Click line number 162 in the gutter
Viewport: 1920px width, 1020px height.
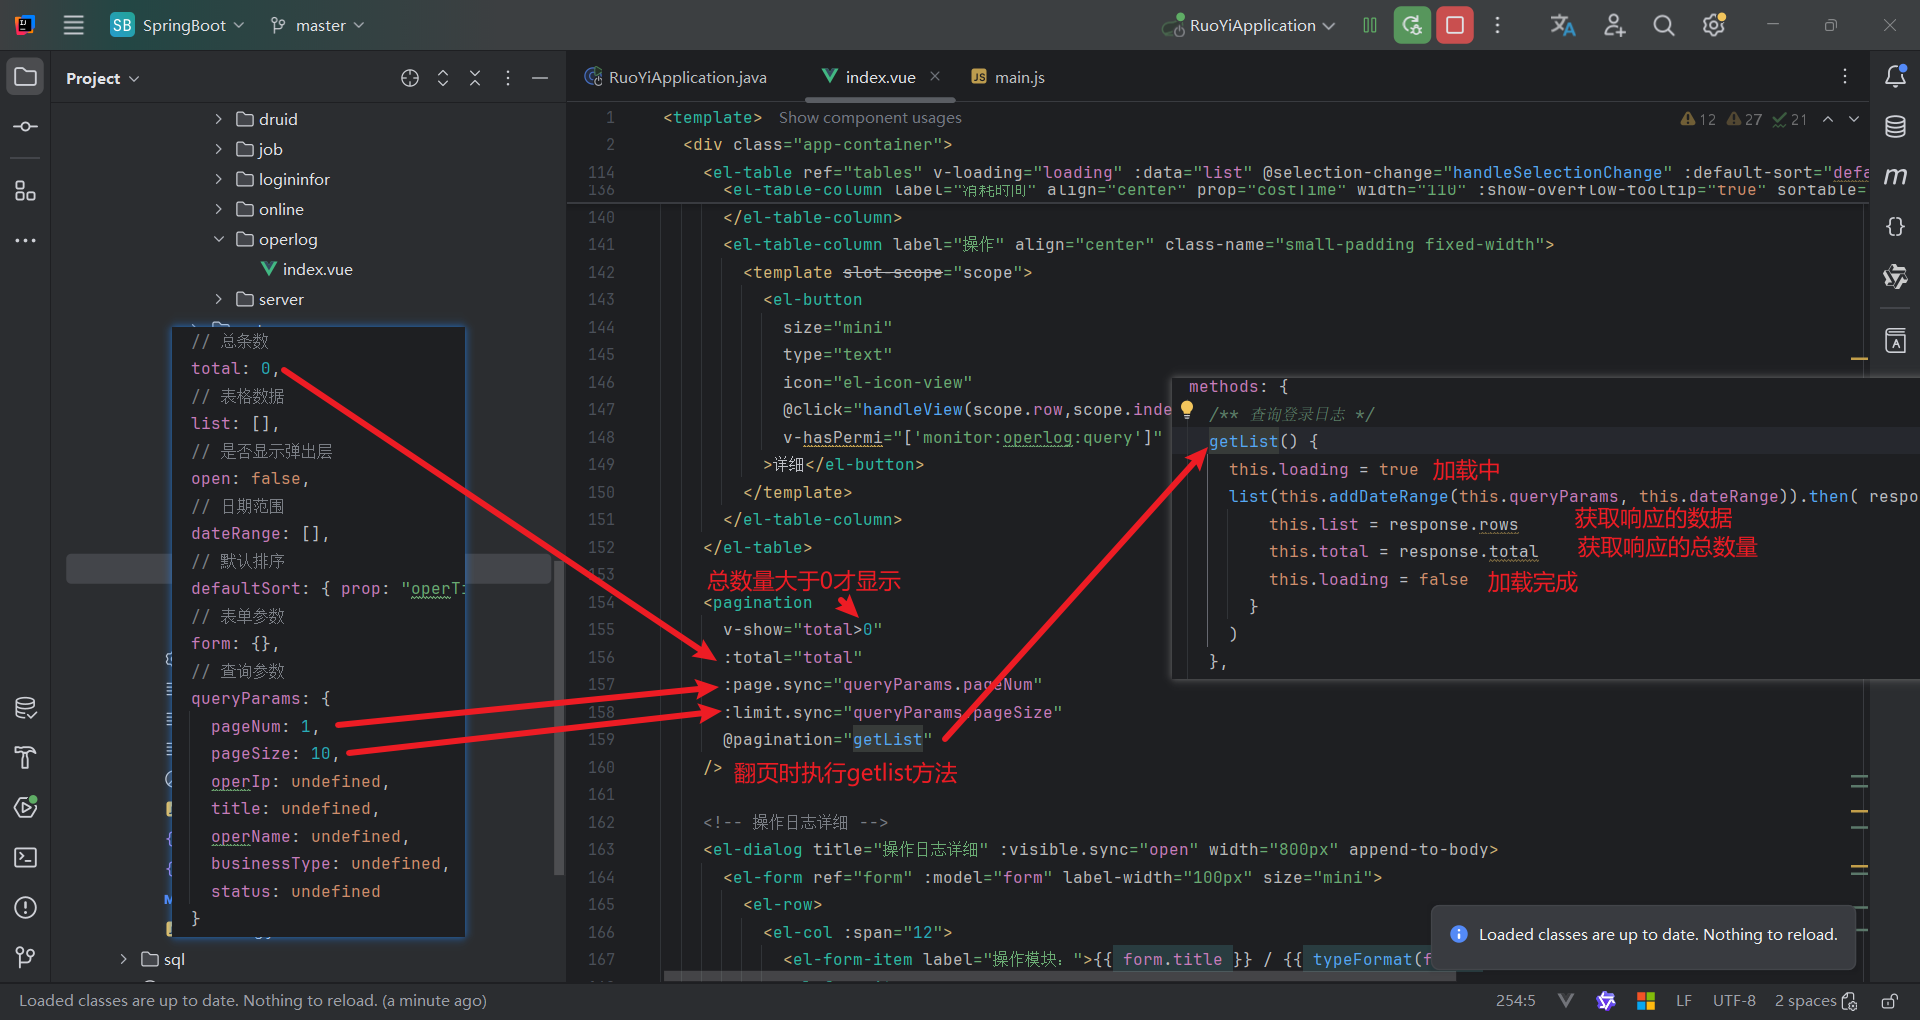(x=601, y=822)
